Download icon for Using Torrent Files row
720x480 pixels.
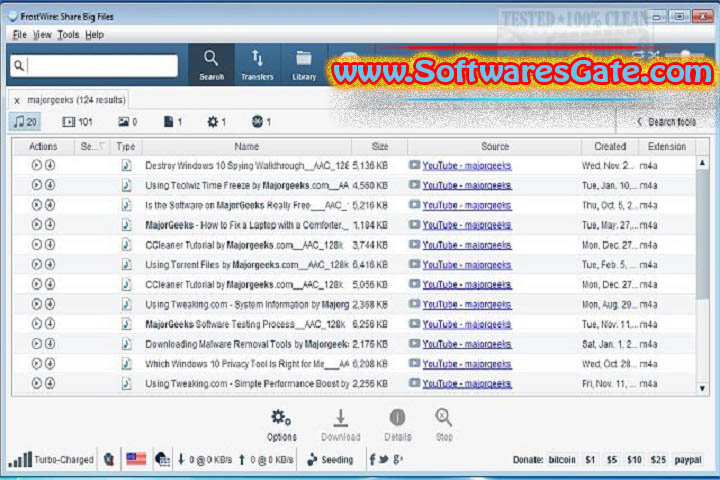tap(50, 264)
